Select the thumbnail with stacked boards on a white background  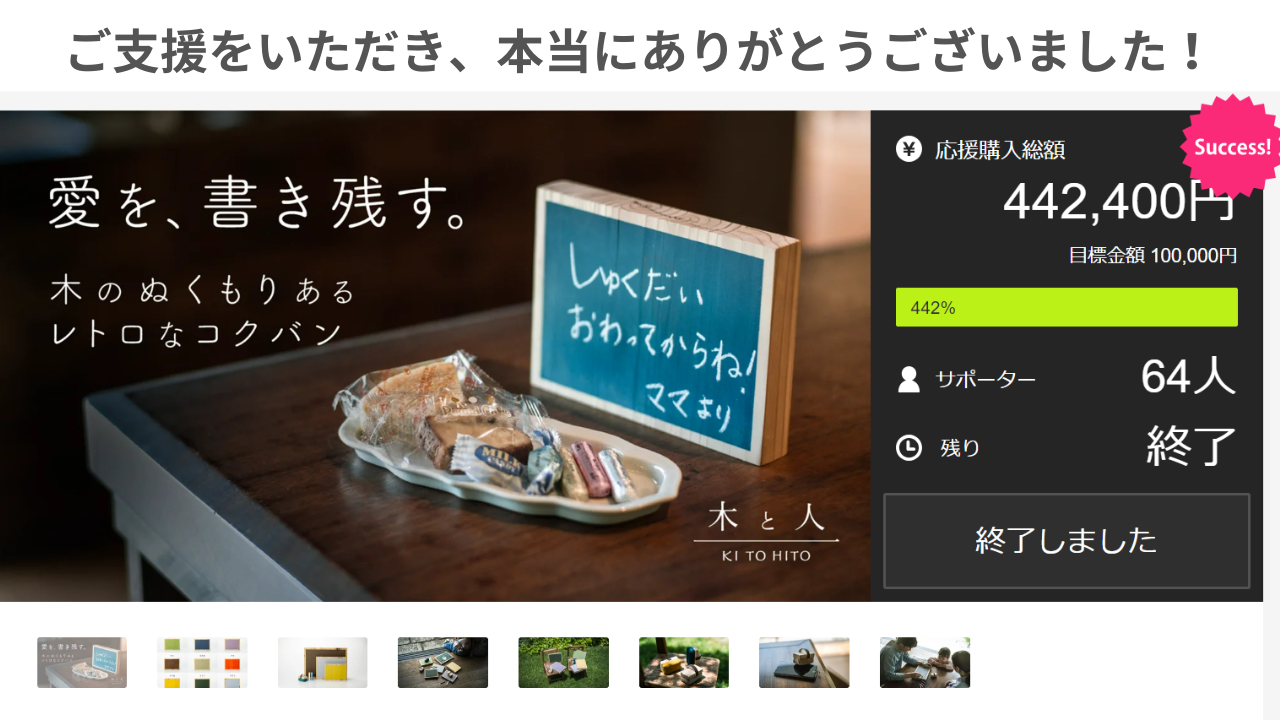(x=323, y=662)
